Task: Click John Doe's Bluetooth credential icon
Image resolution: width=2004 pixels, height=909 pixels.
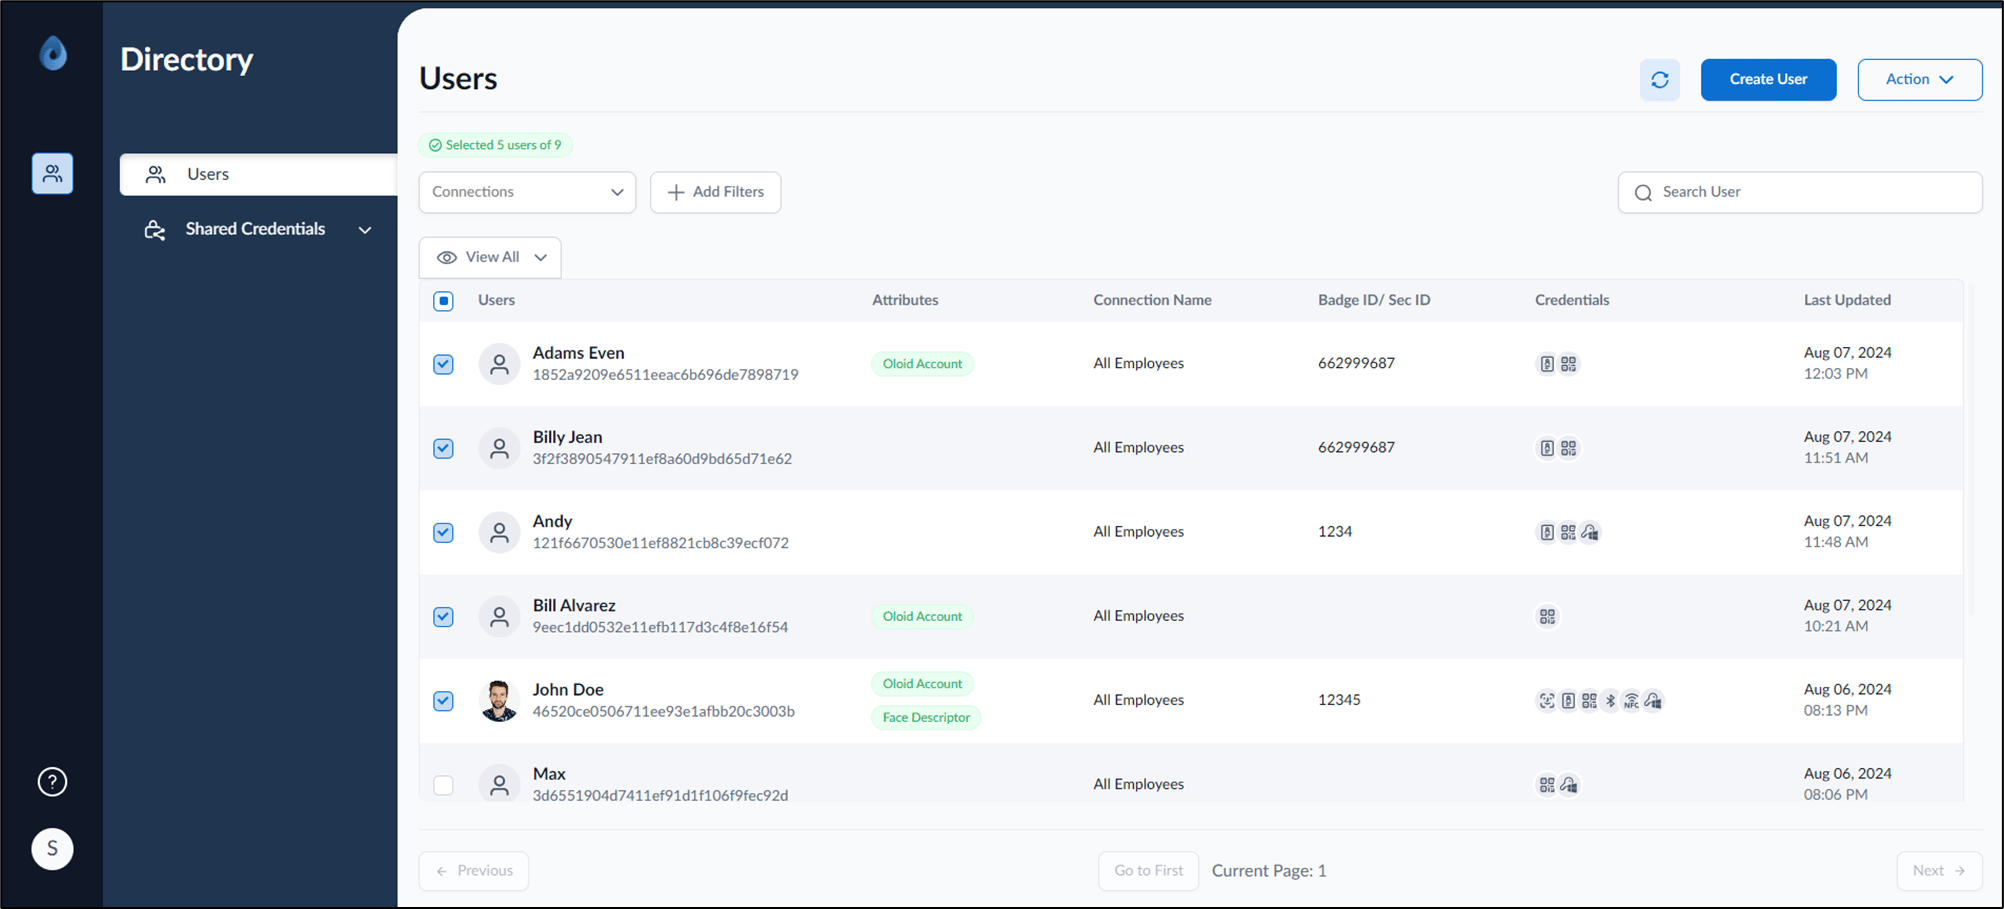Action: click(1610, 701)
